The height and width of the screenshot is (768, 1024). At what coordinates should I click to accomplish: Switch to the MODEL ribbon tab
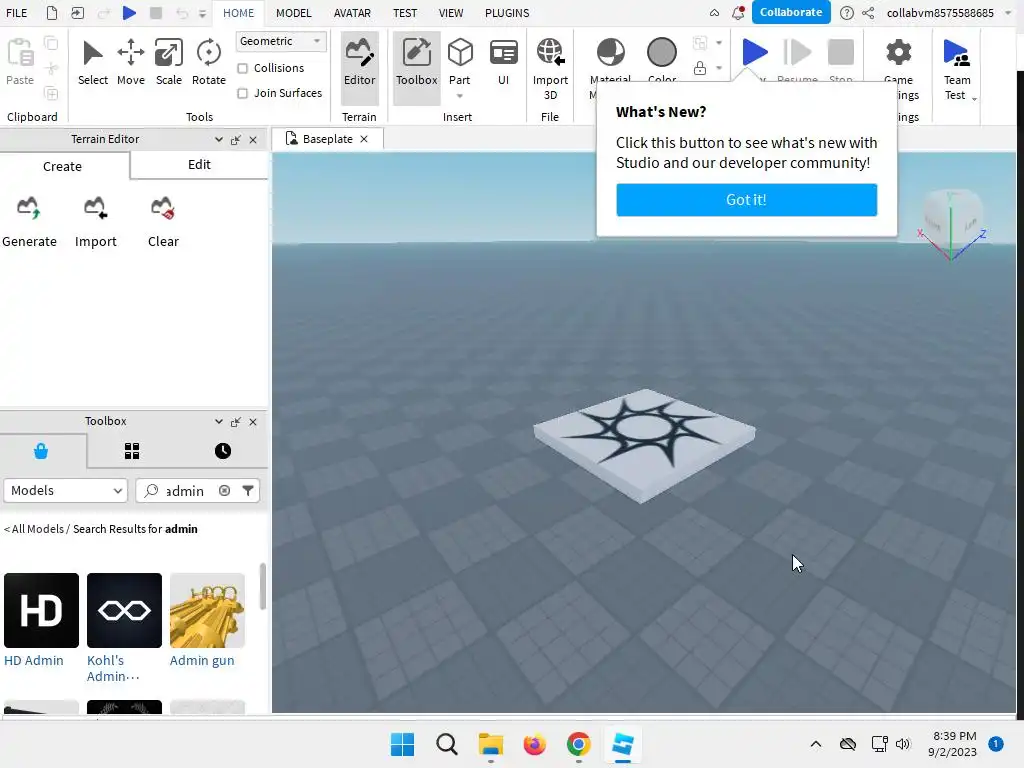[293, 13]
